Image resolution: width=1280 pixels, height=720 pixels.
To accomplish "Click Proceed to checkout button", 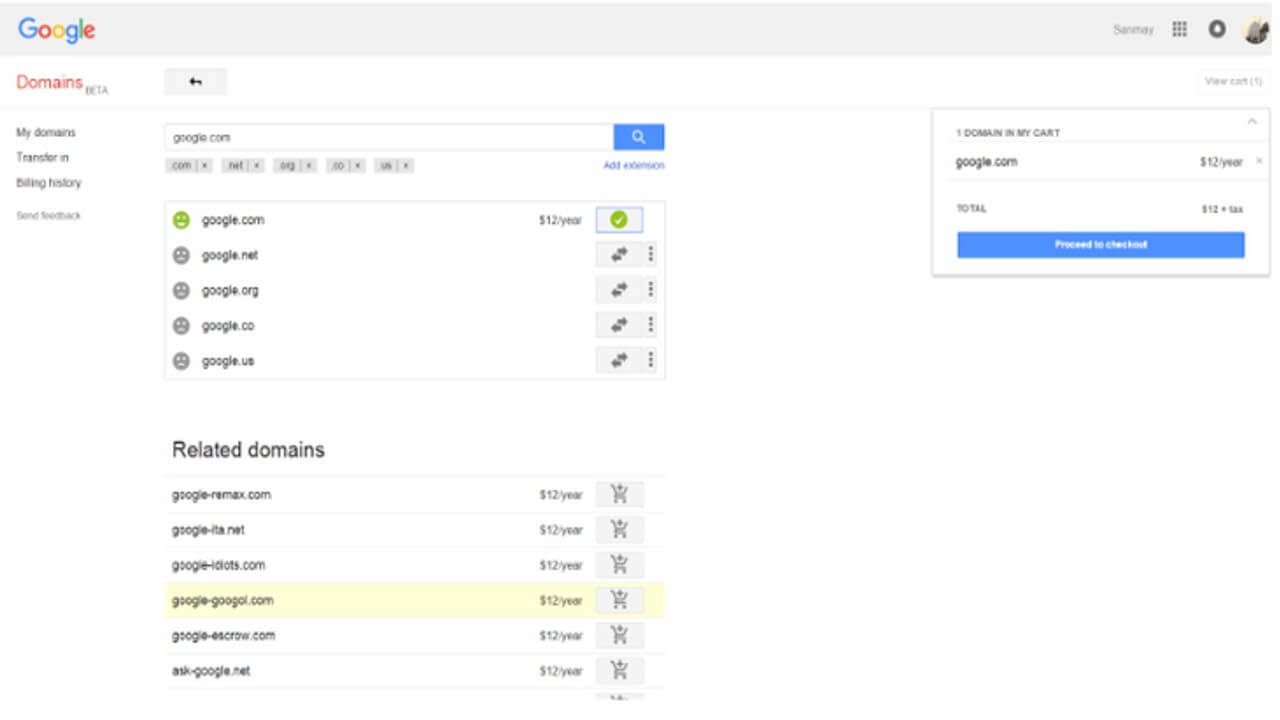I will tap(1101, 245).
